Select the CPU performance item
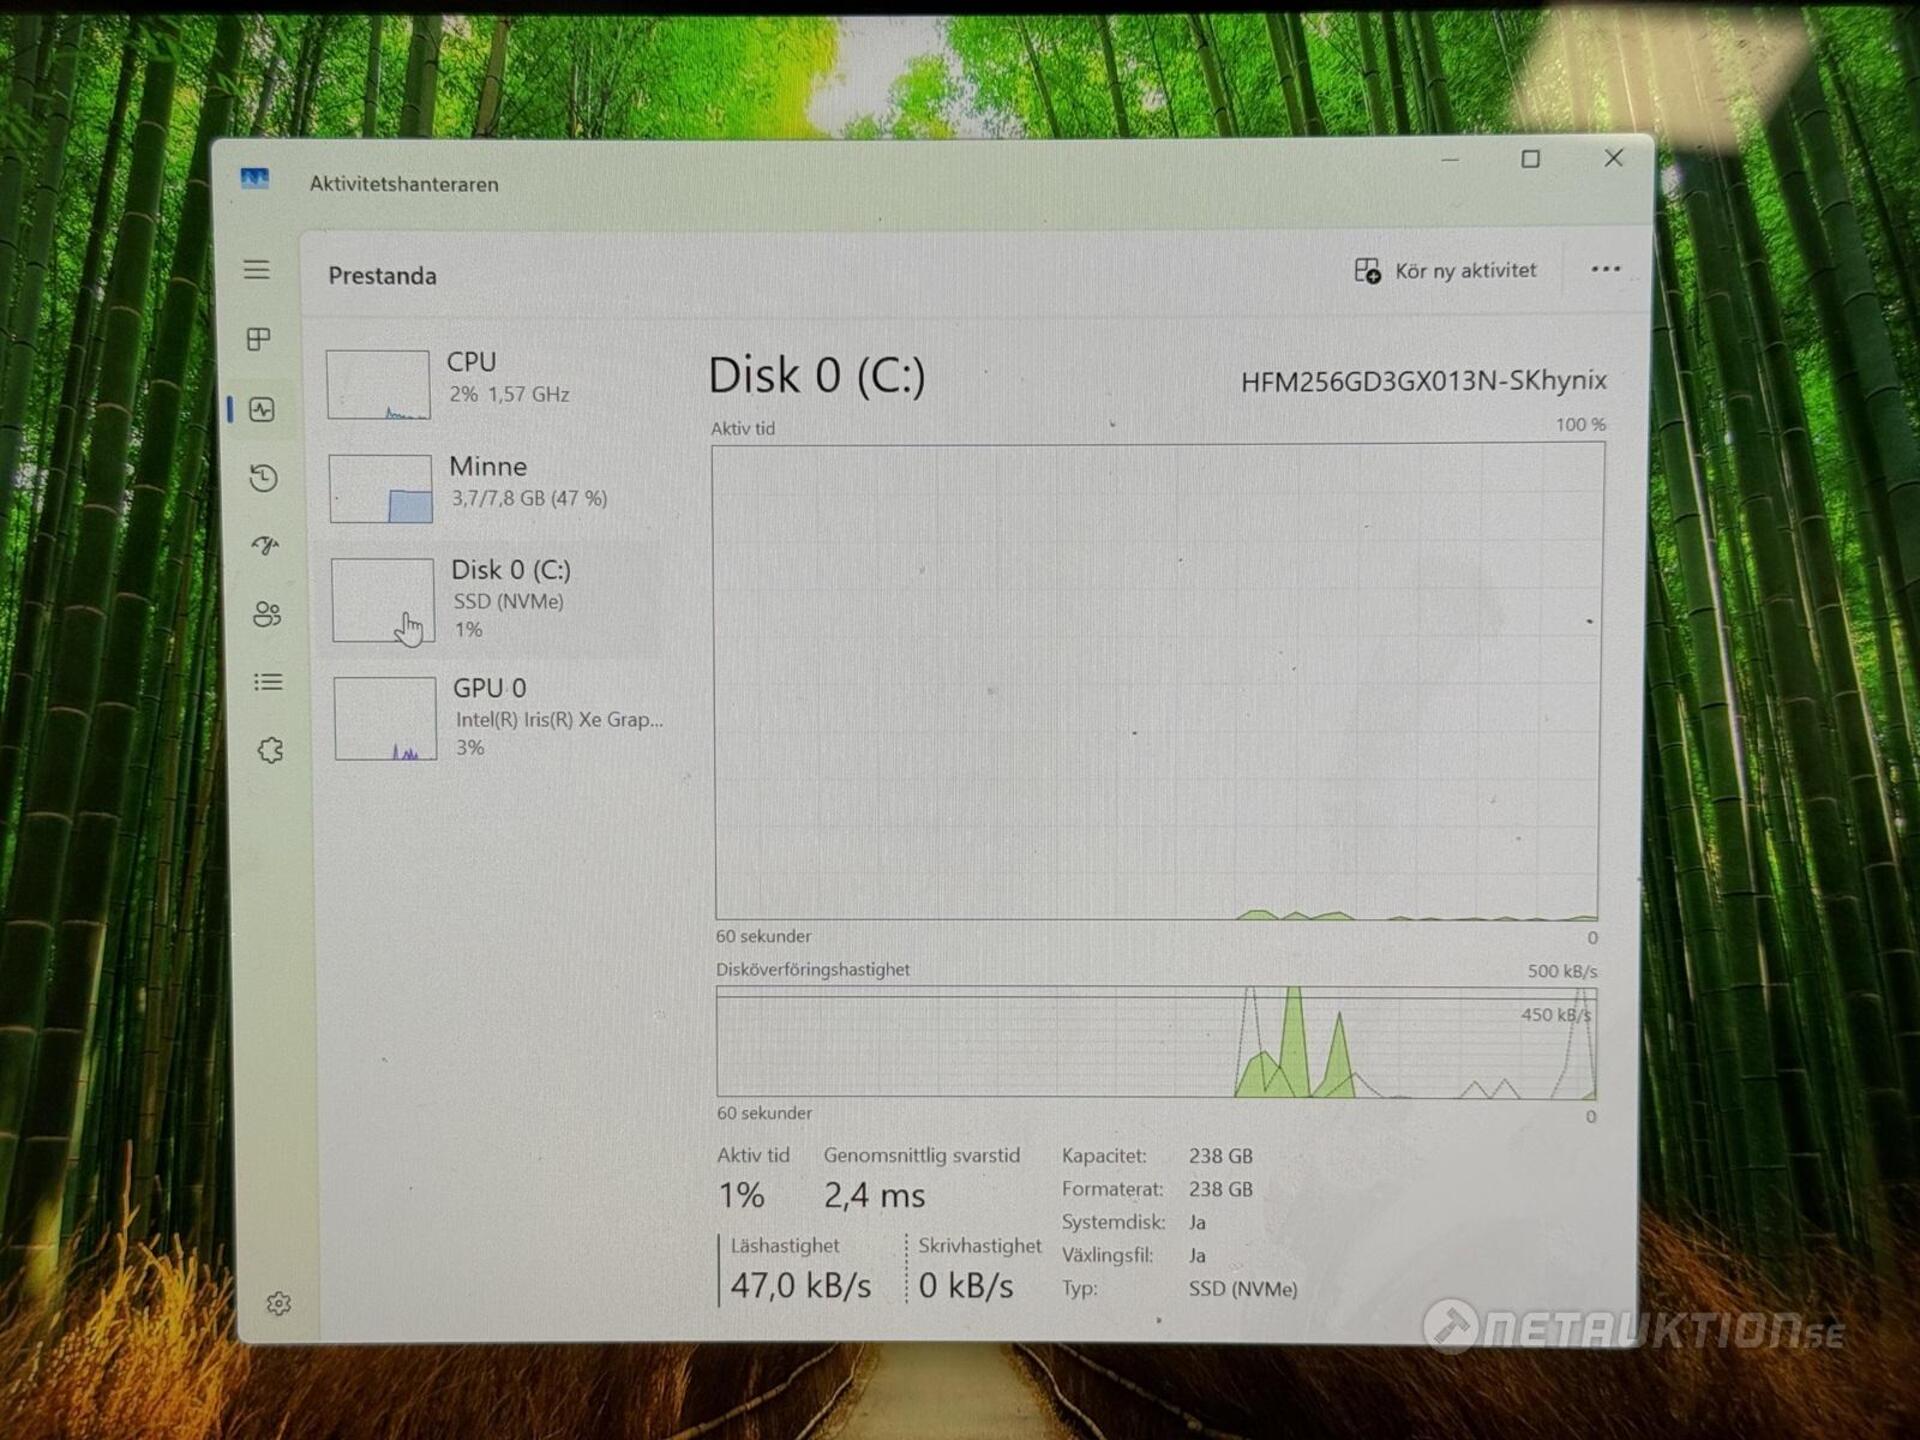 coord(490,381)
